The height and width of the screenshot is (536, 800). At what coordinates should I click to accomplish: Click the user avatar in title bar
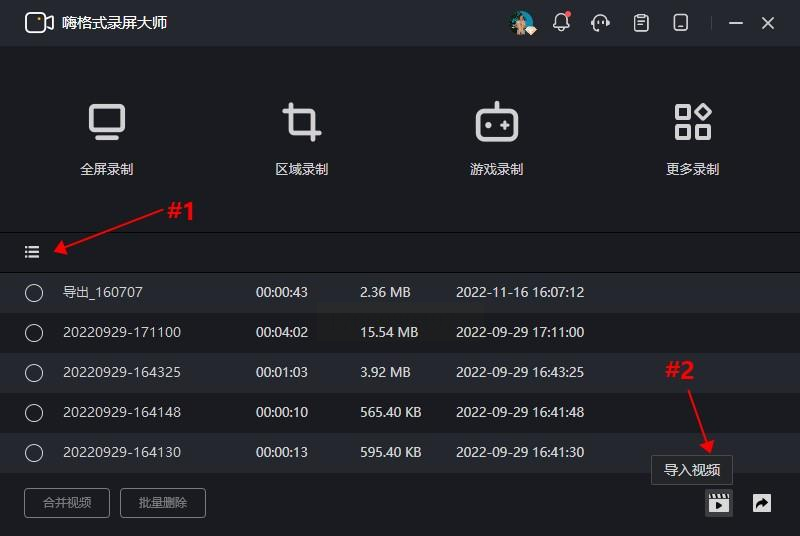point(523,23)
